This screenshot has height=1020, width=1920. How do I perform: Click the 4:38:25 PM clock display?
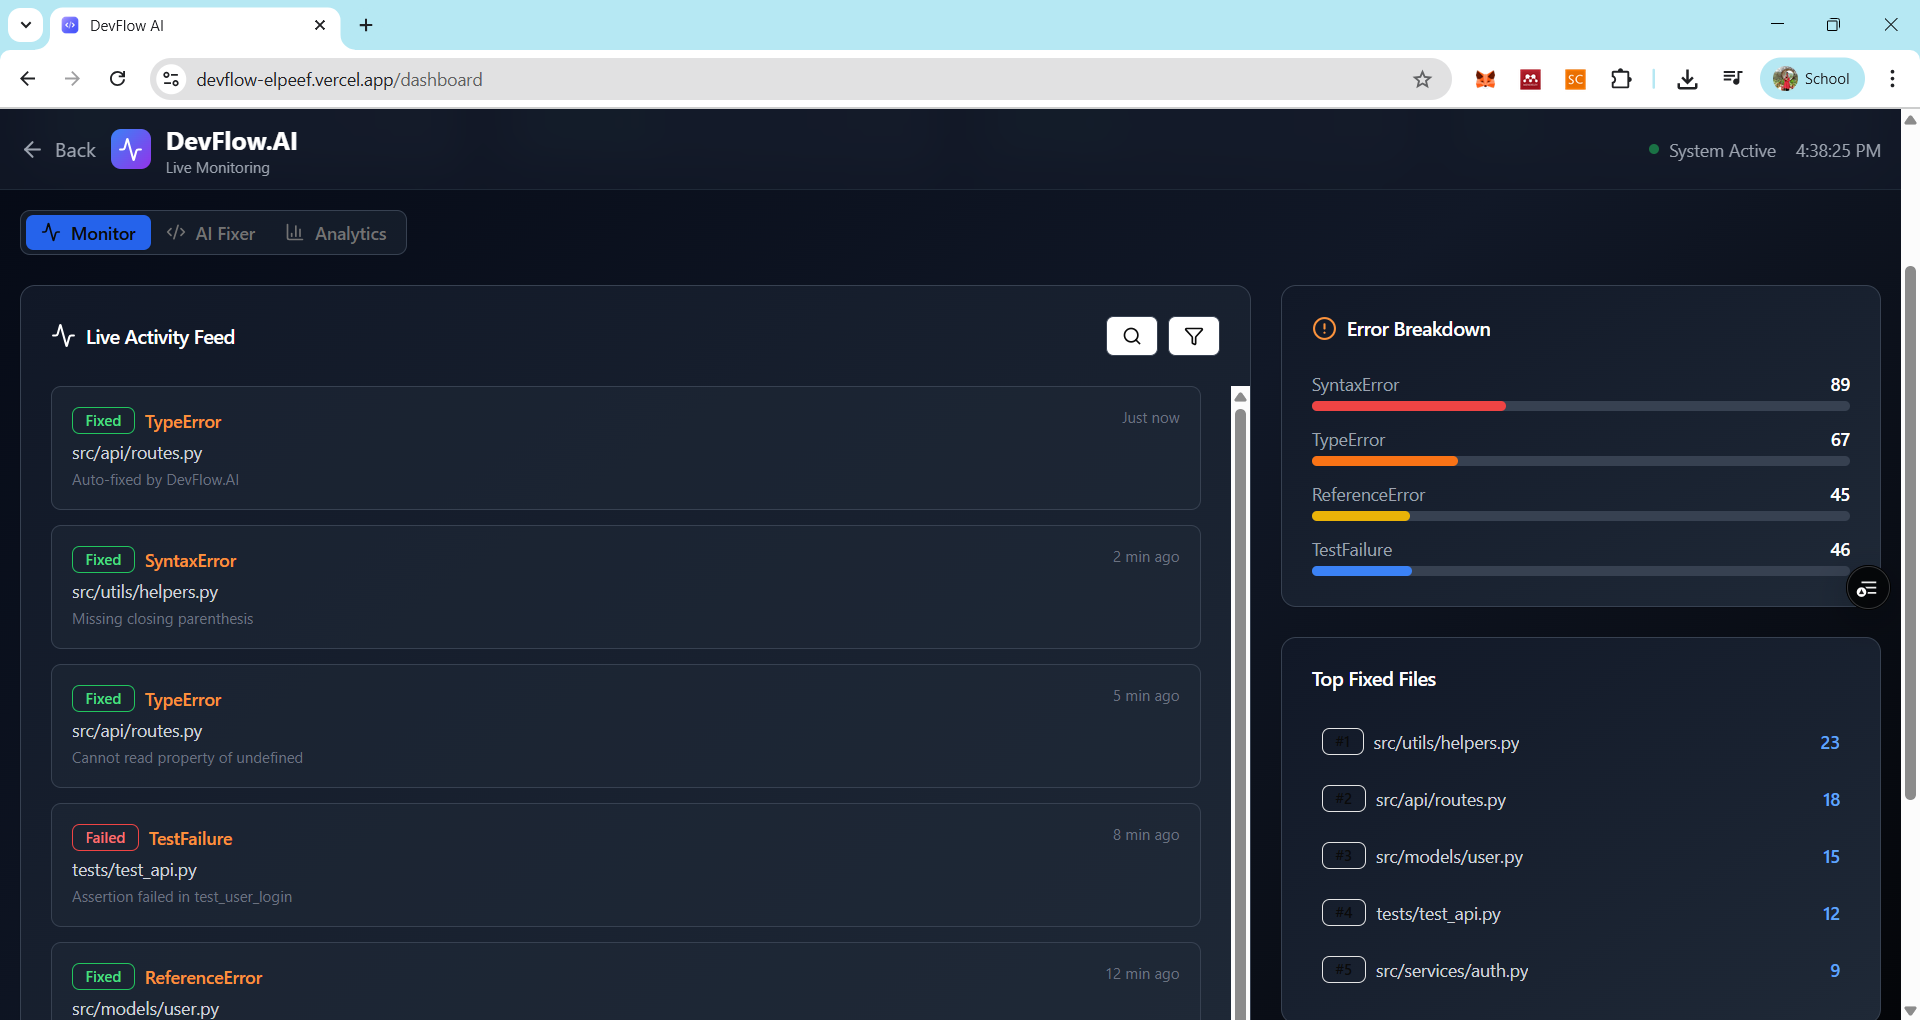(x=1838, y=151)
